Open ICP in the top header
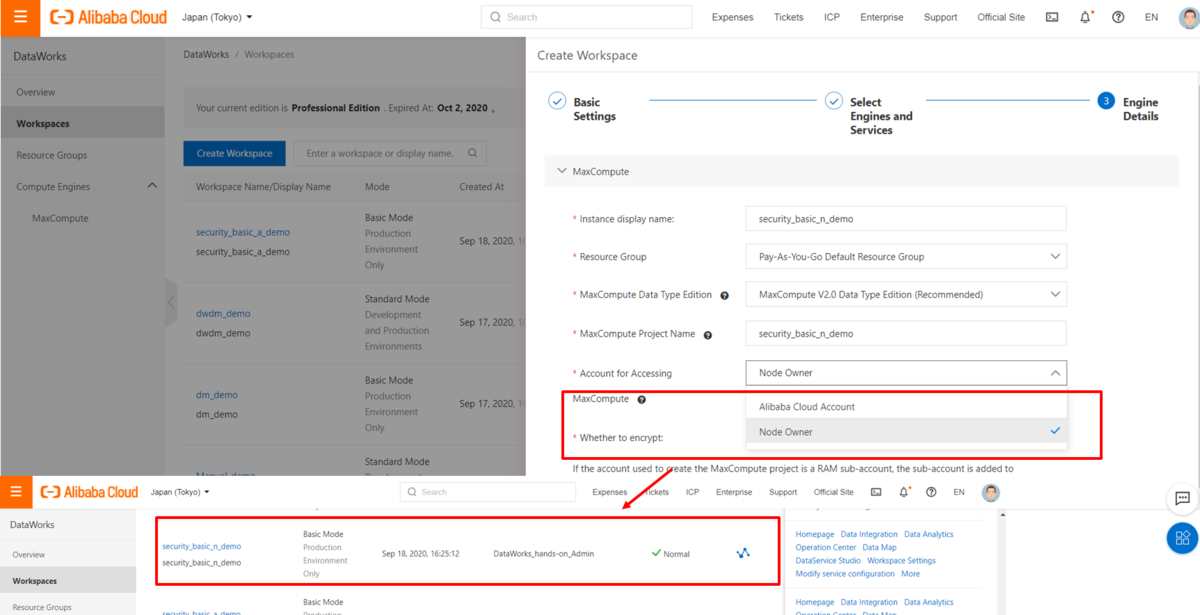Screen dimensions: 1200x615 coord(832,17)
